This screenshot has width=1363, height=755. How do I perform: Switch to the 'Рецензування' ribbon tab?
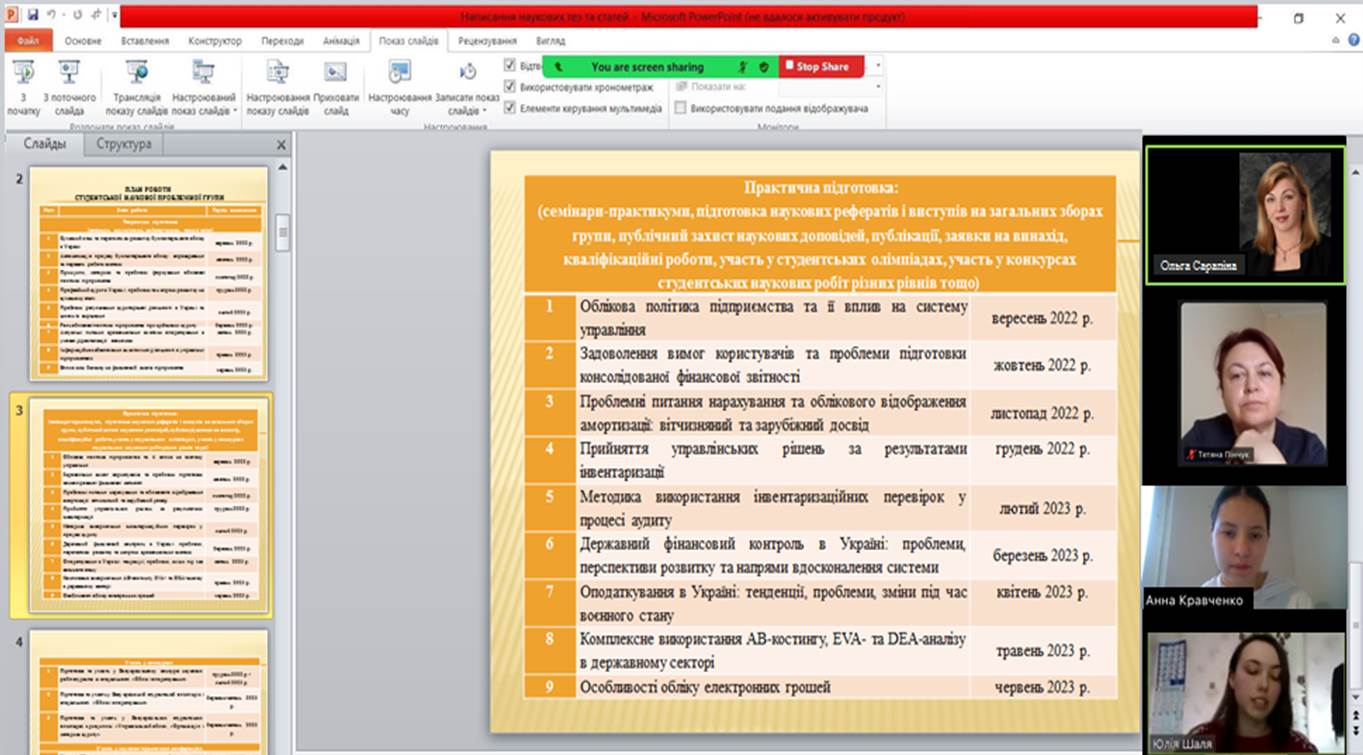pos(487,41)
